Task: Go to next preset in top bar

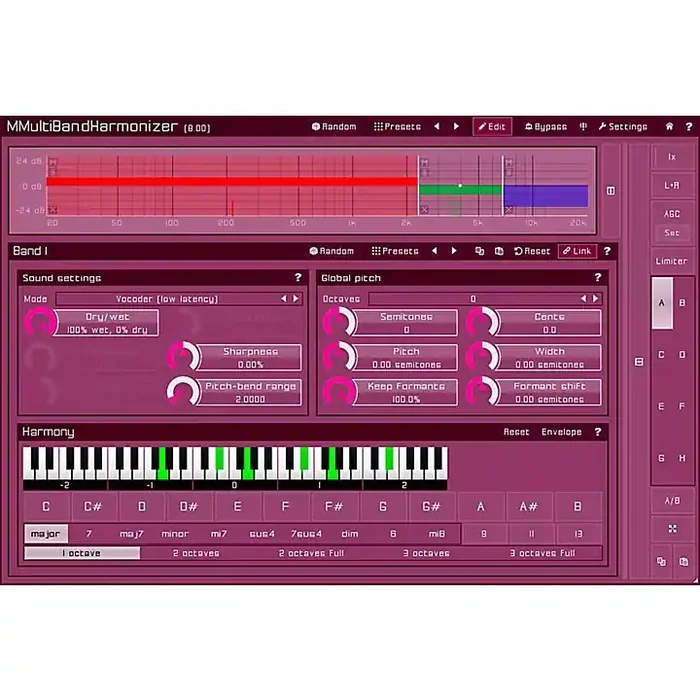Action: click(456, 126)
